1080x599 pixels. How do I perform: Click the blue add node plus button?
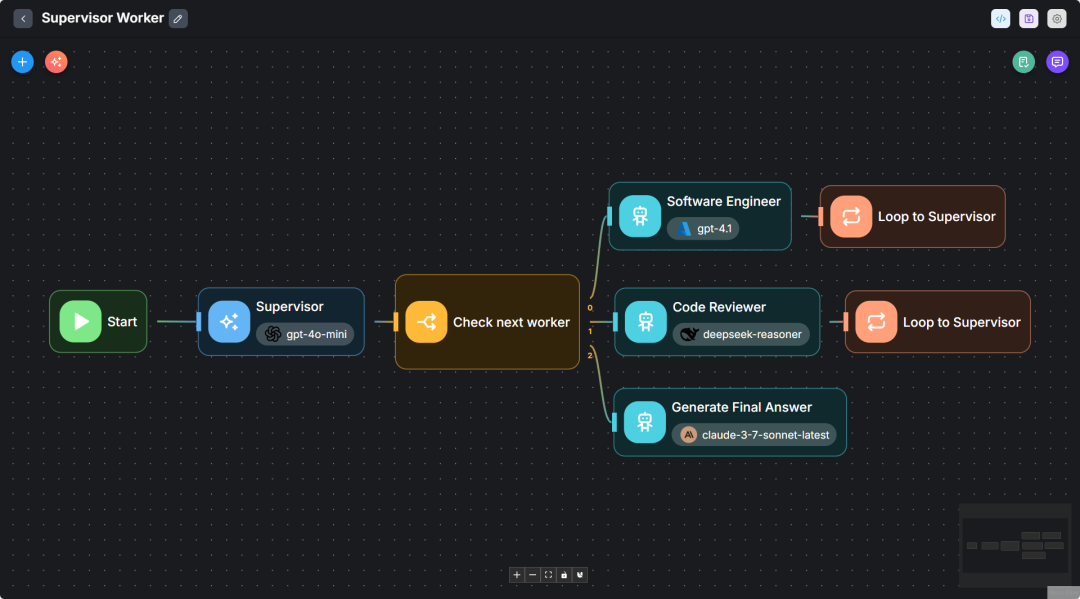tap(23, 62)
